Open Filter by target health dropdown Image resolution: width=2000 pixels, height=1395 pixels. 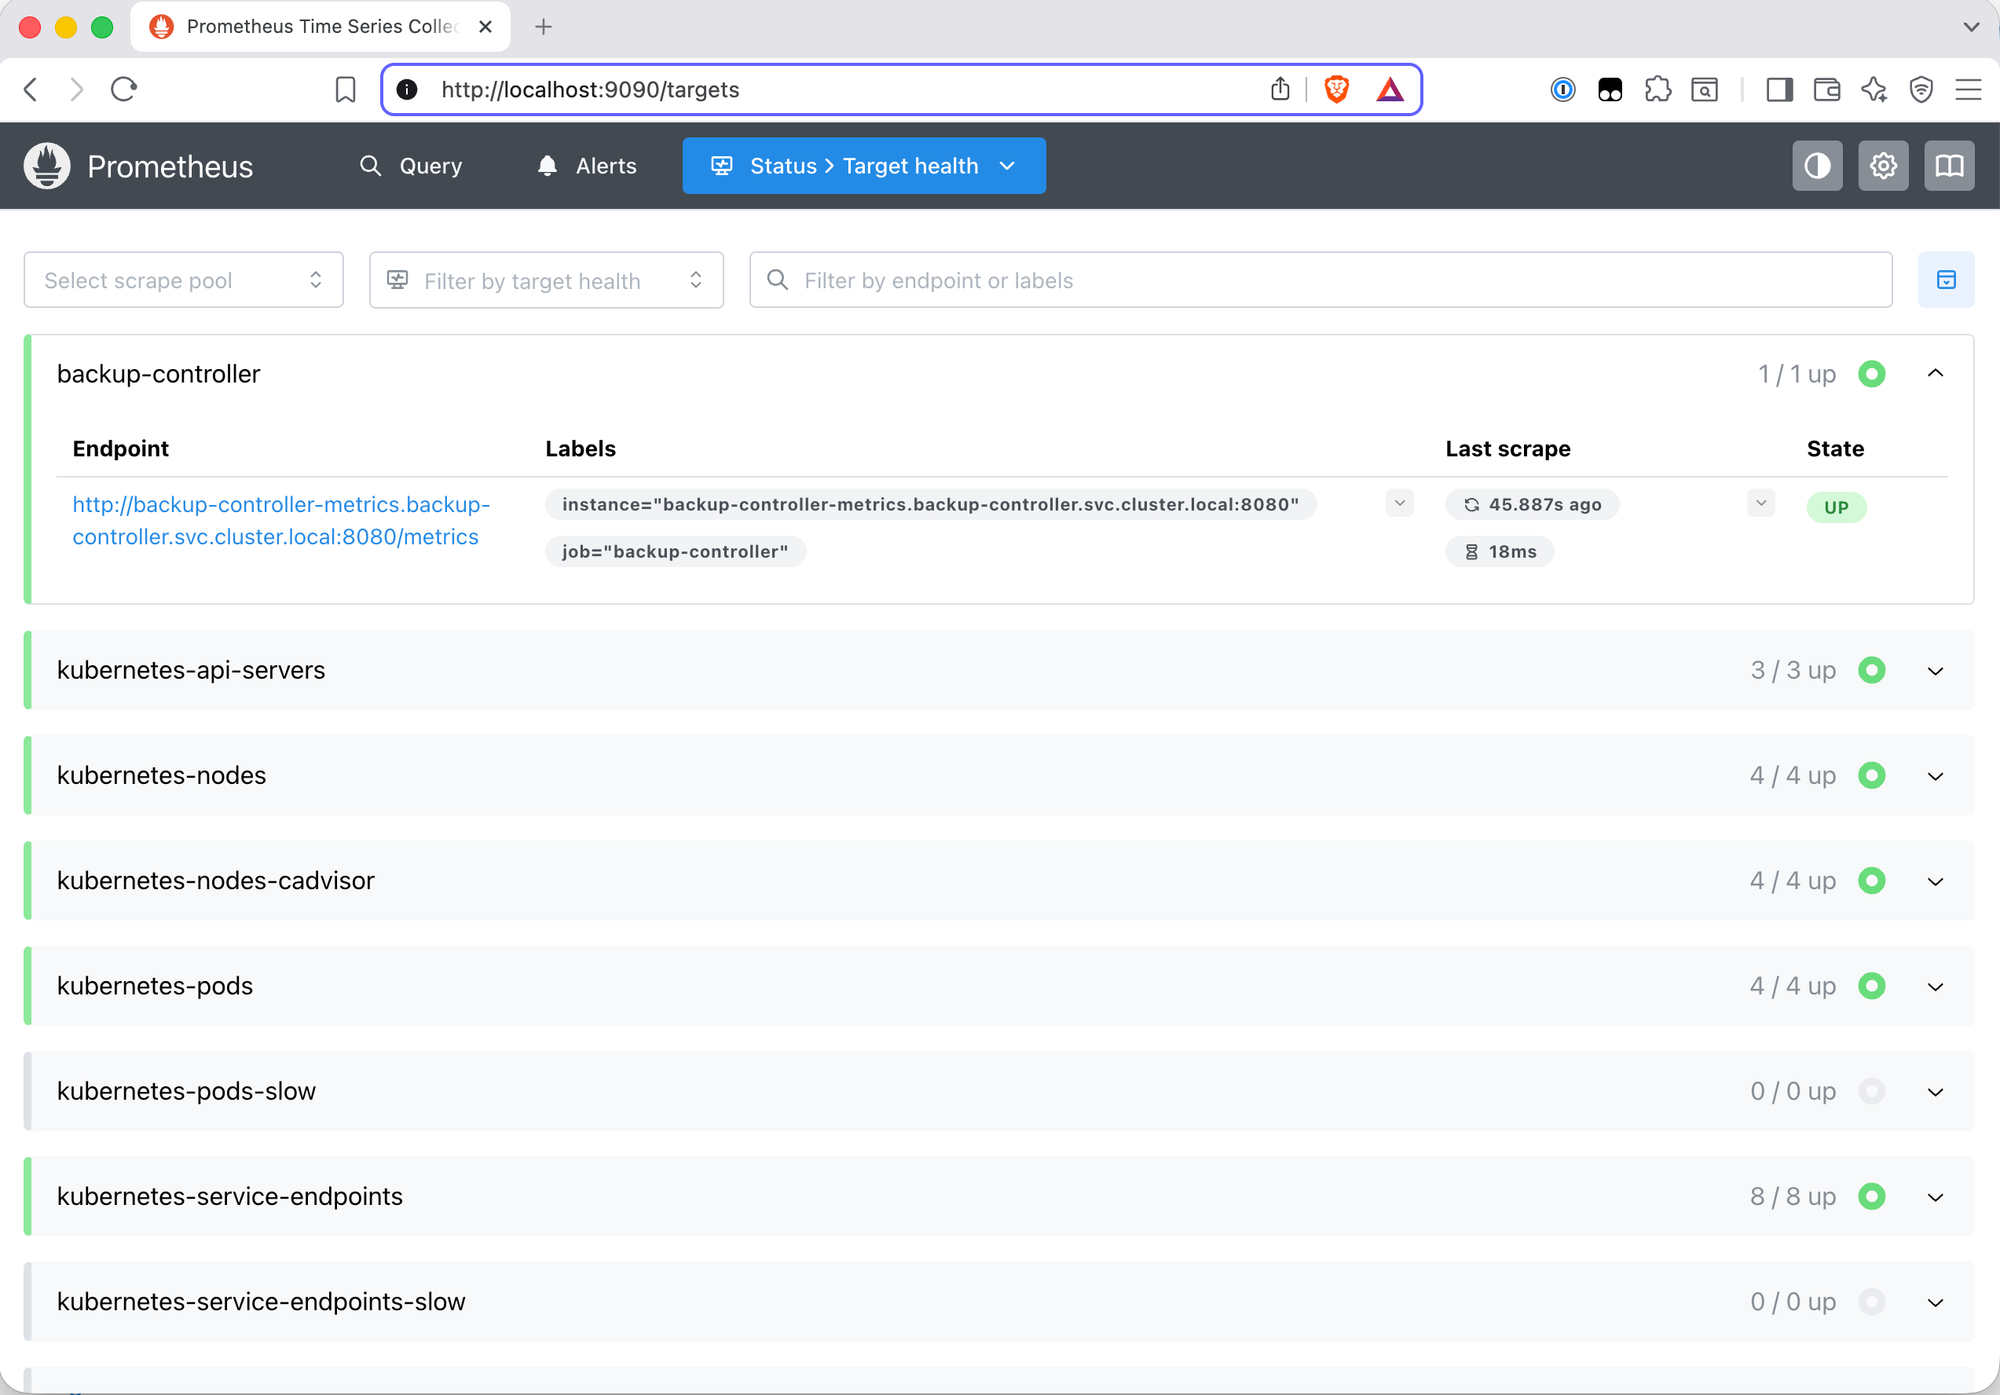546,280
